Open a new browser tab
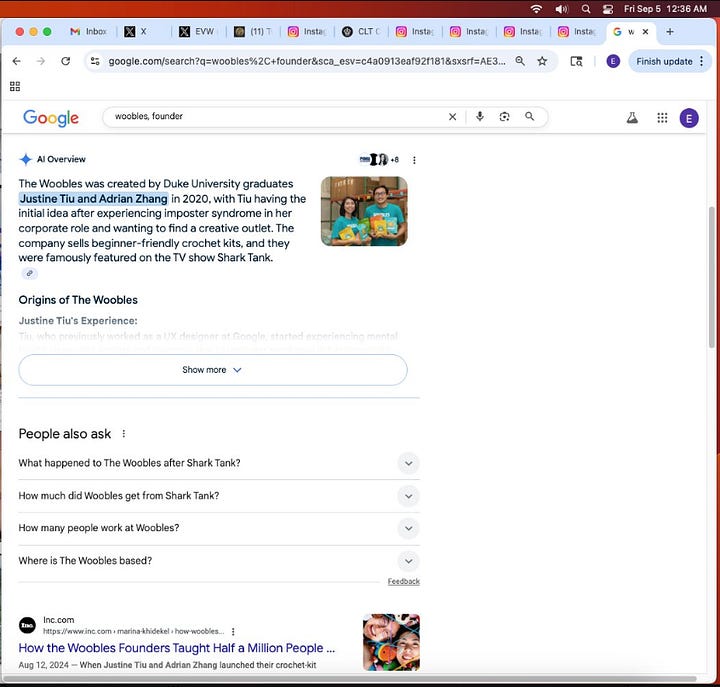 coord(669,32)
